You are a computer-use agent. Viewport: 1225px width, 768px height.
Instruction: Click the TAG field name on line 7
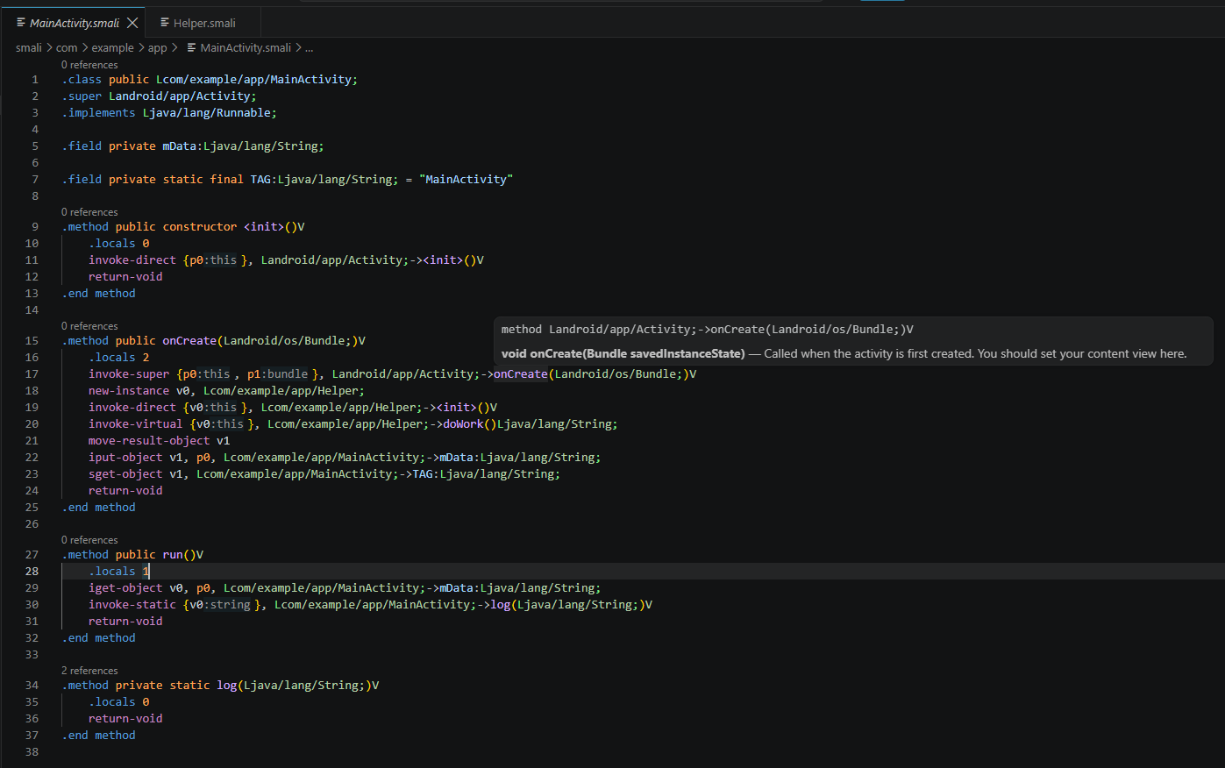[260, 179]
